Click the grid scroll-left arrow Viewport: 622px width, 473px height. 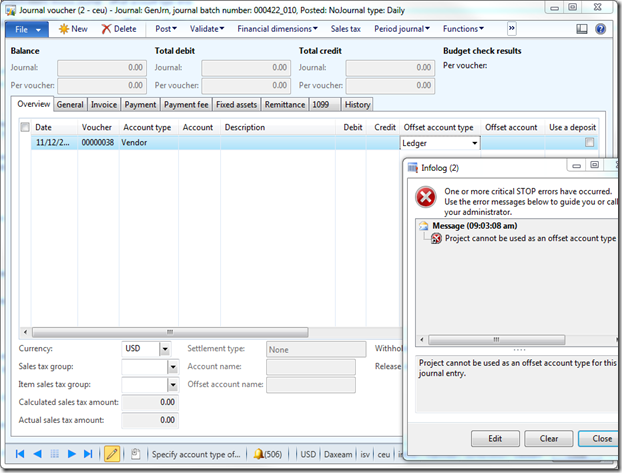[25, 332]
